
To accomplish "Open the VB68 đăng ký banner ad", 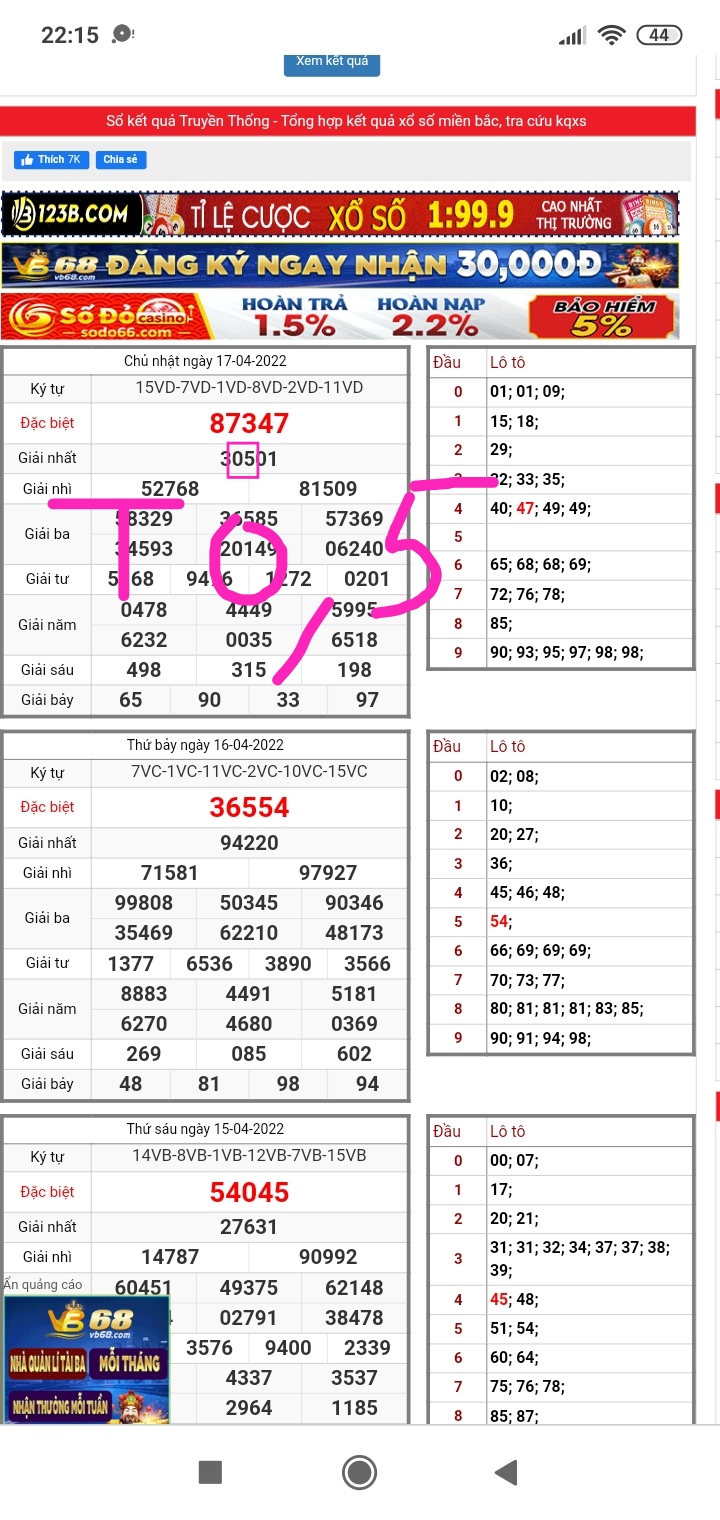I will click(340, 265).
